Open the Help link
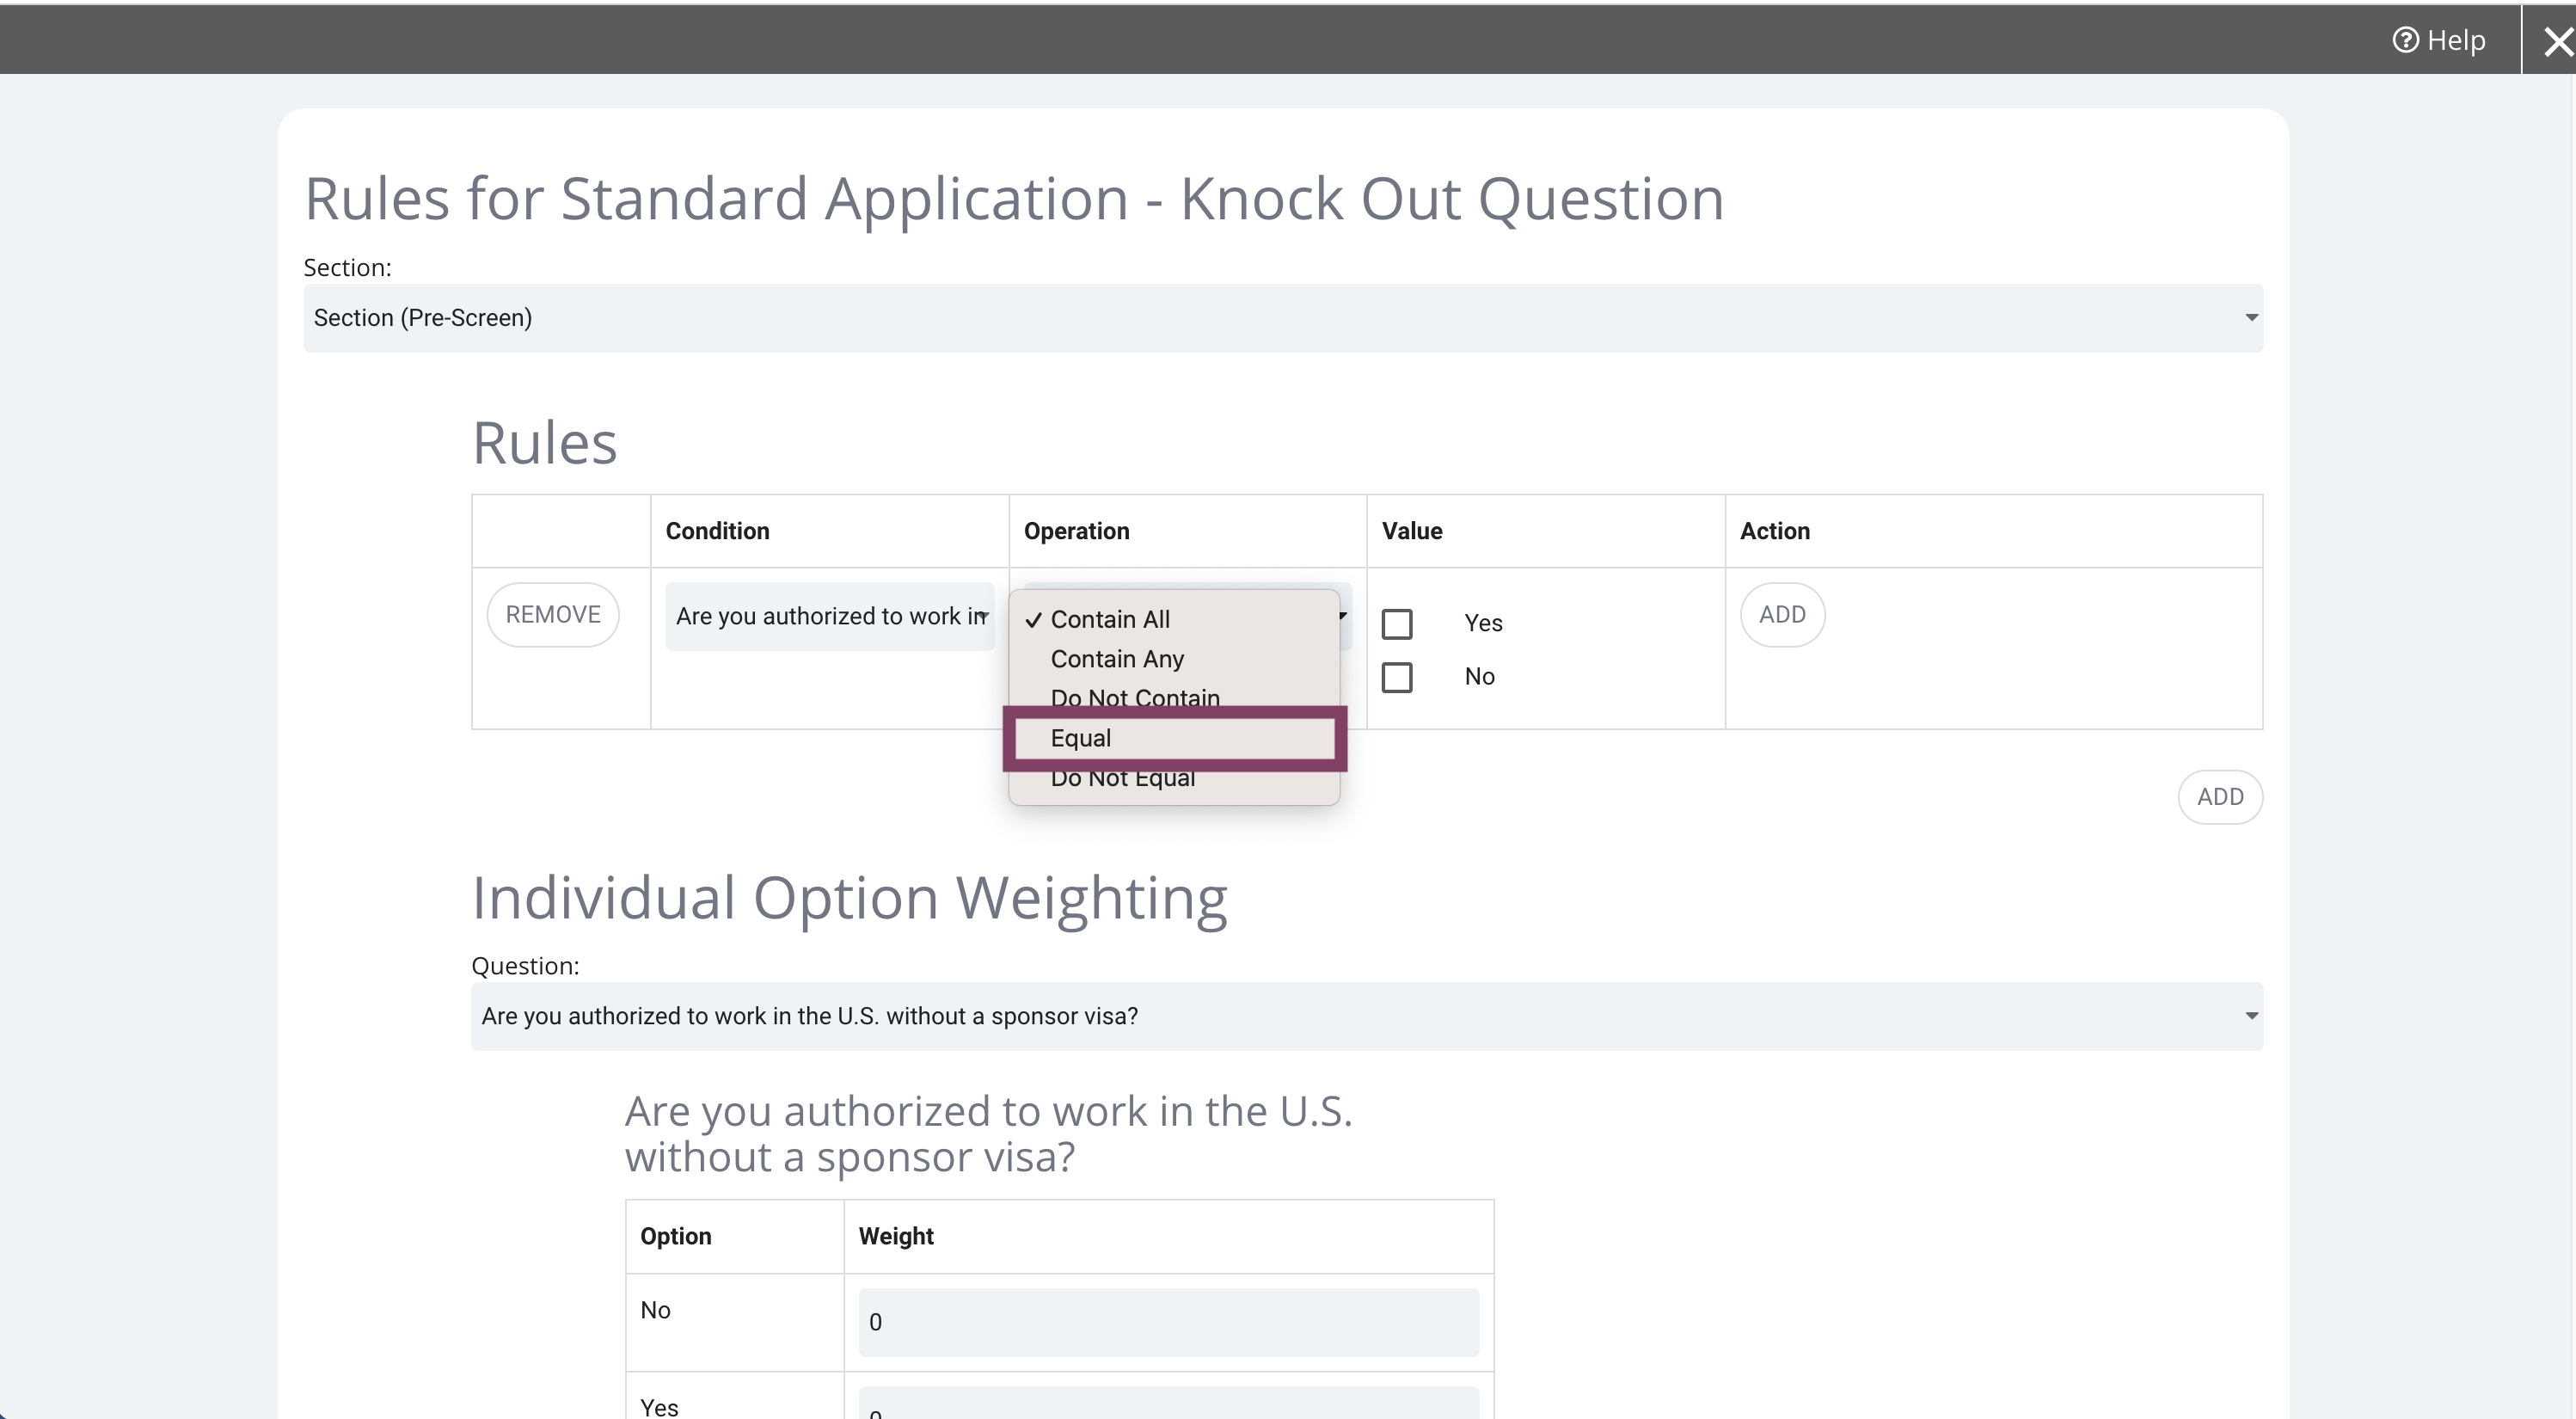This screenshot has width=2576, height=1419. click(x=2438, y=40)
